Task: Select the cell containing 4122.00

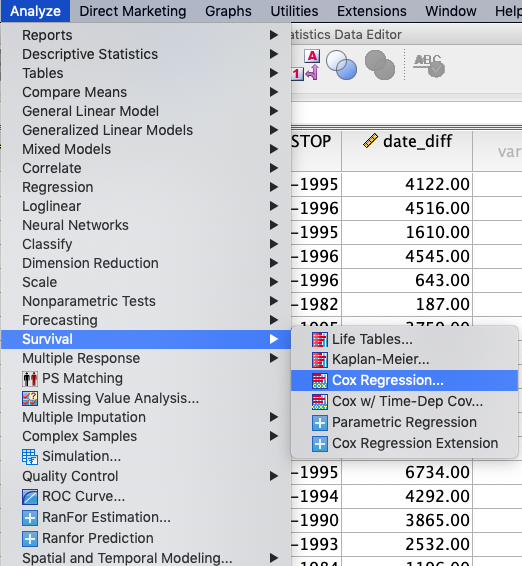Action: [x=407, y=184]
